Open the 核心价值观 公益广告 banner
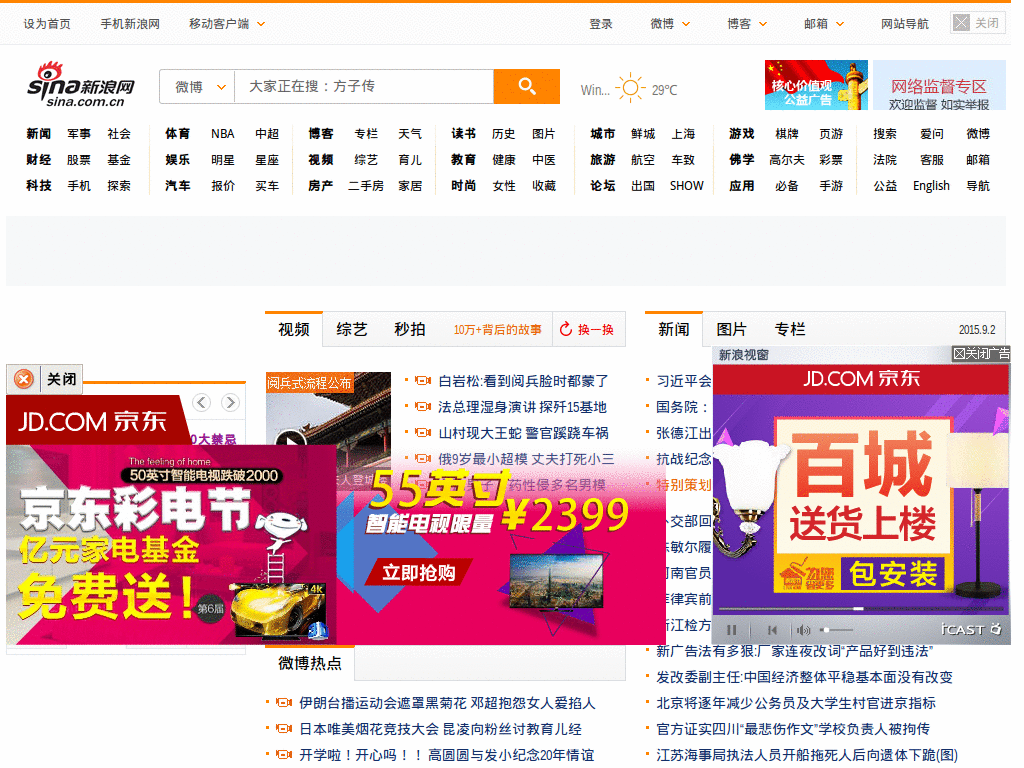Screen dimensions: 1024x768 click(x=816, y=85)
